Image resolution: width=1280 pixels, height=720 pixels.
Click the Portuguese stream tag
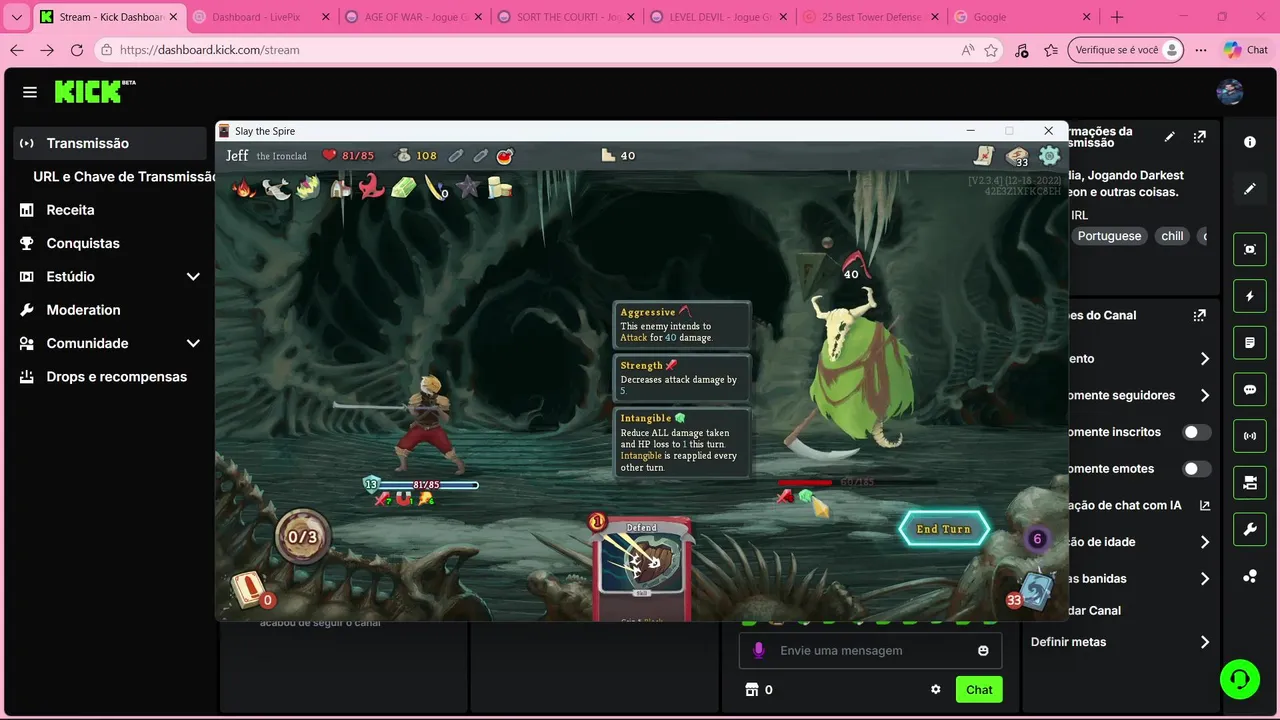(x=1109, y=236)
